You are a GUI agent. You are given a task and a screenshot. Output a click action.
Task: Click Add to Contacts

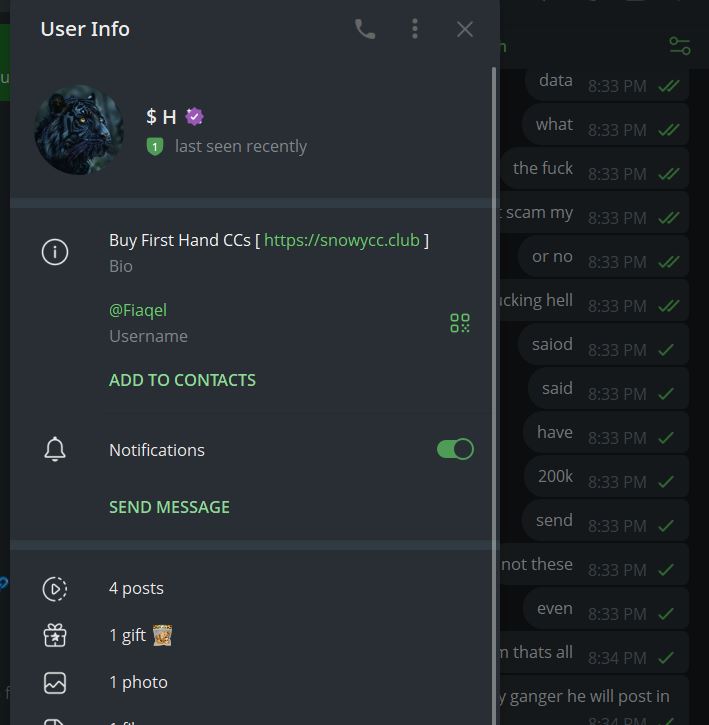182,380
